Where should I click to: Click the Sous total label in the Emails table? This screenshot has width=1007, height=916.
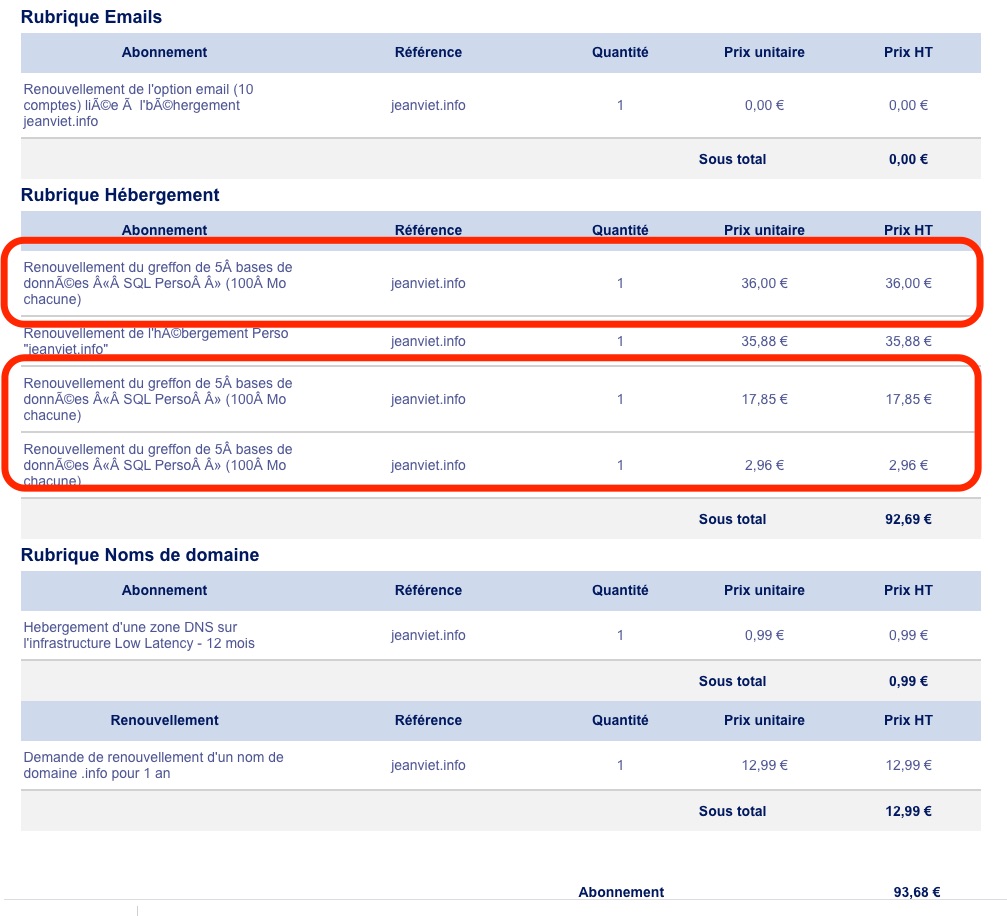point(732,159)
